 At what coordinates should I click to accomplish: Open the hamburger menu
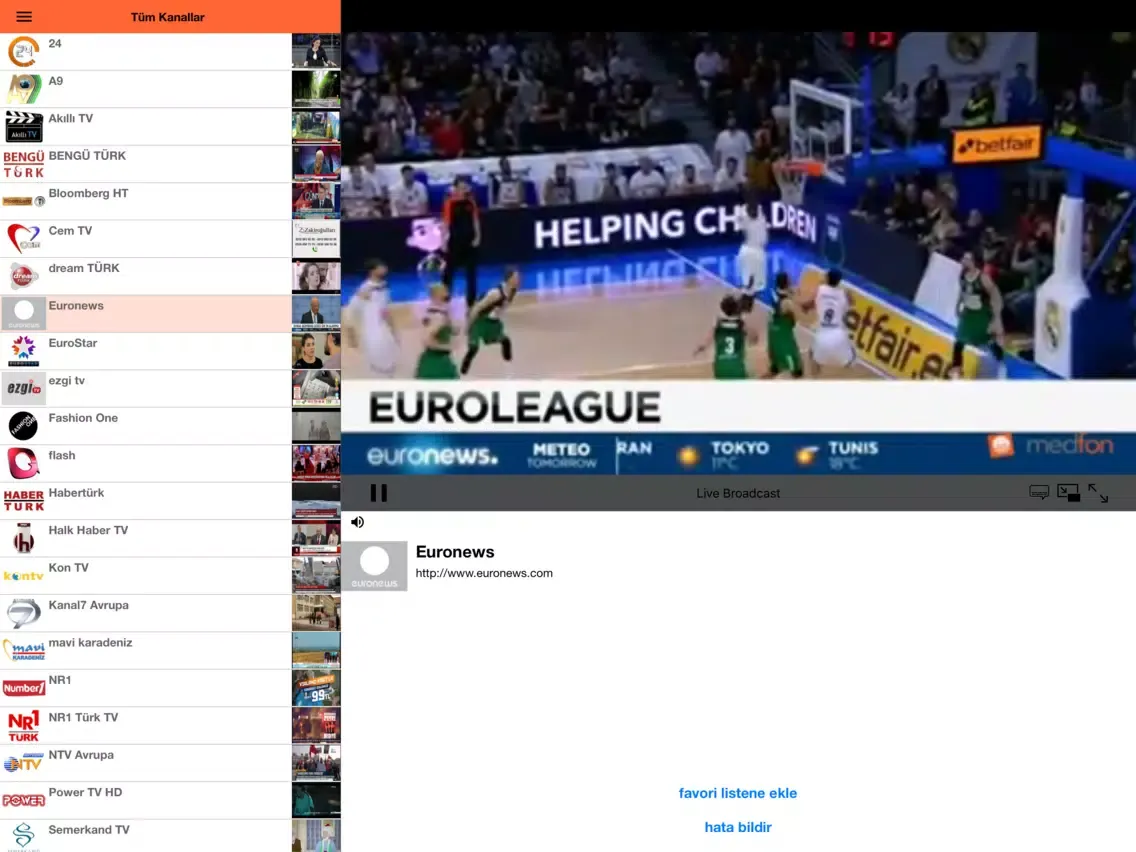[x=24, y=16]
